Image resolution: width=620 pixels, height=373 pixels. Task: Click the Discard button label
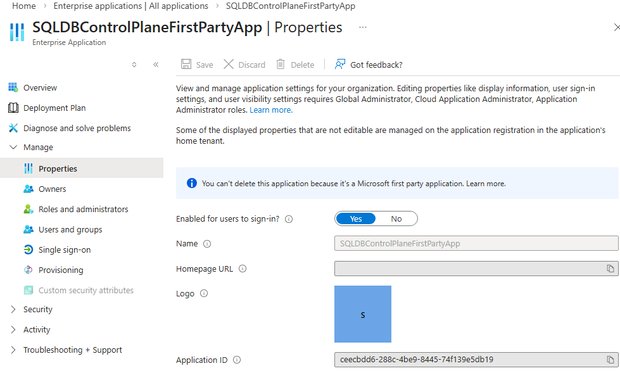pos(252,65)
